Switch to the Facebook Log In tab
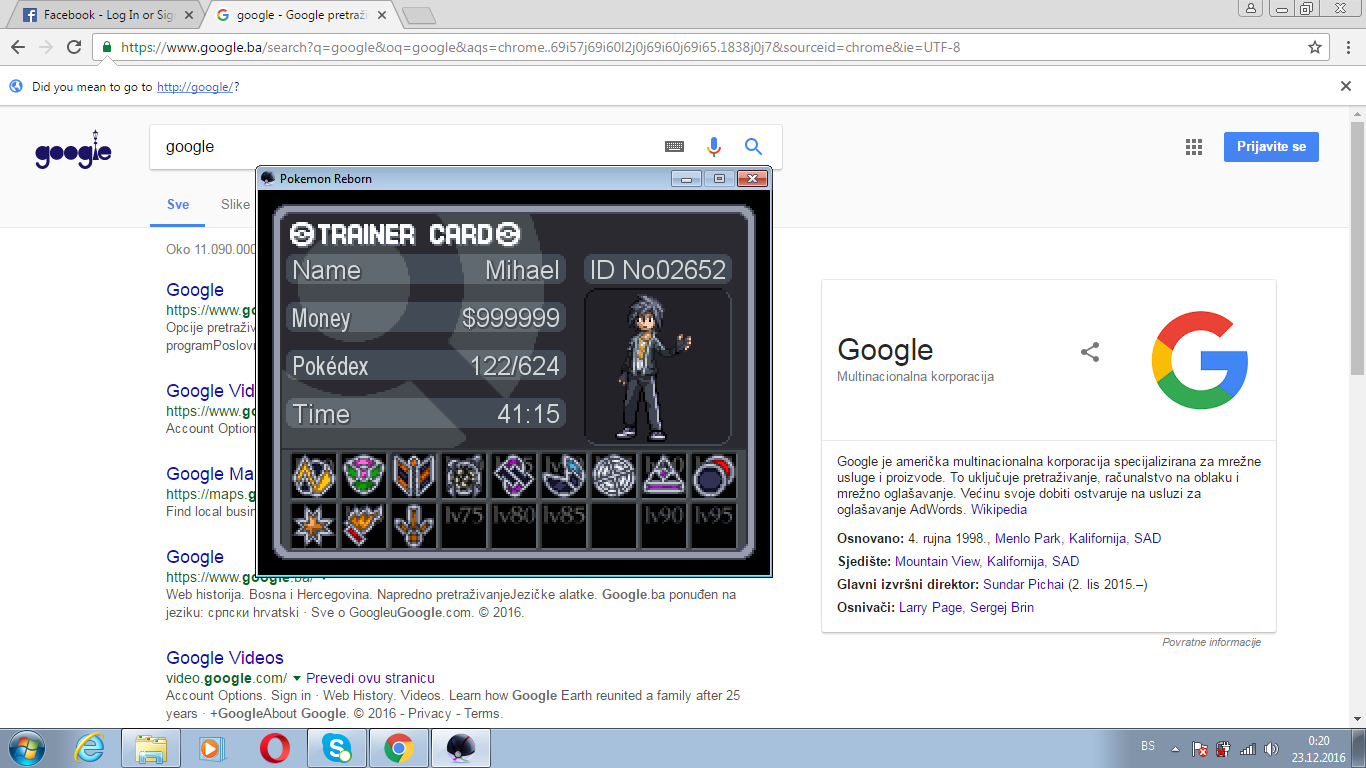Image resolution: width=1366 pixels, height=768 pixels. point(104,15)
